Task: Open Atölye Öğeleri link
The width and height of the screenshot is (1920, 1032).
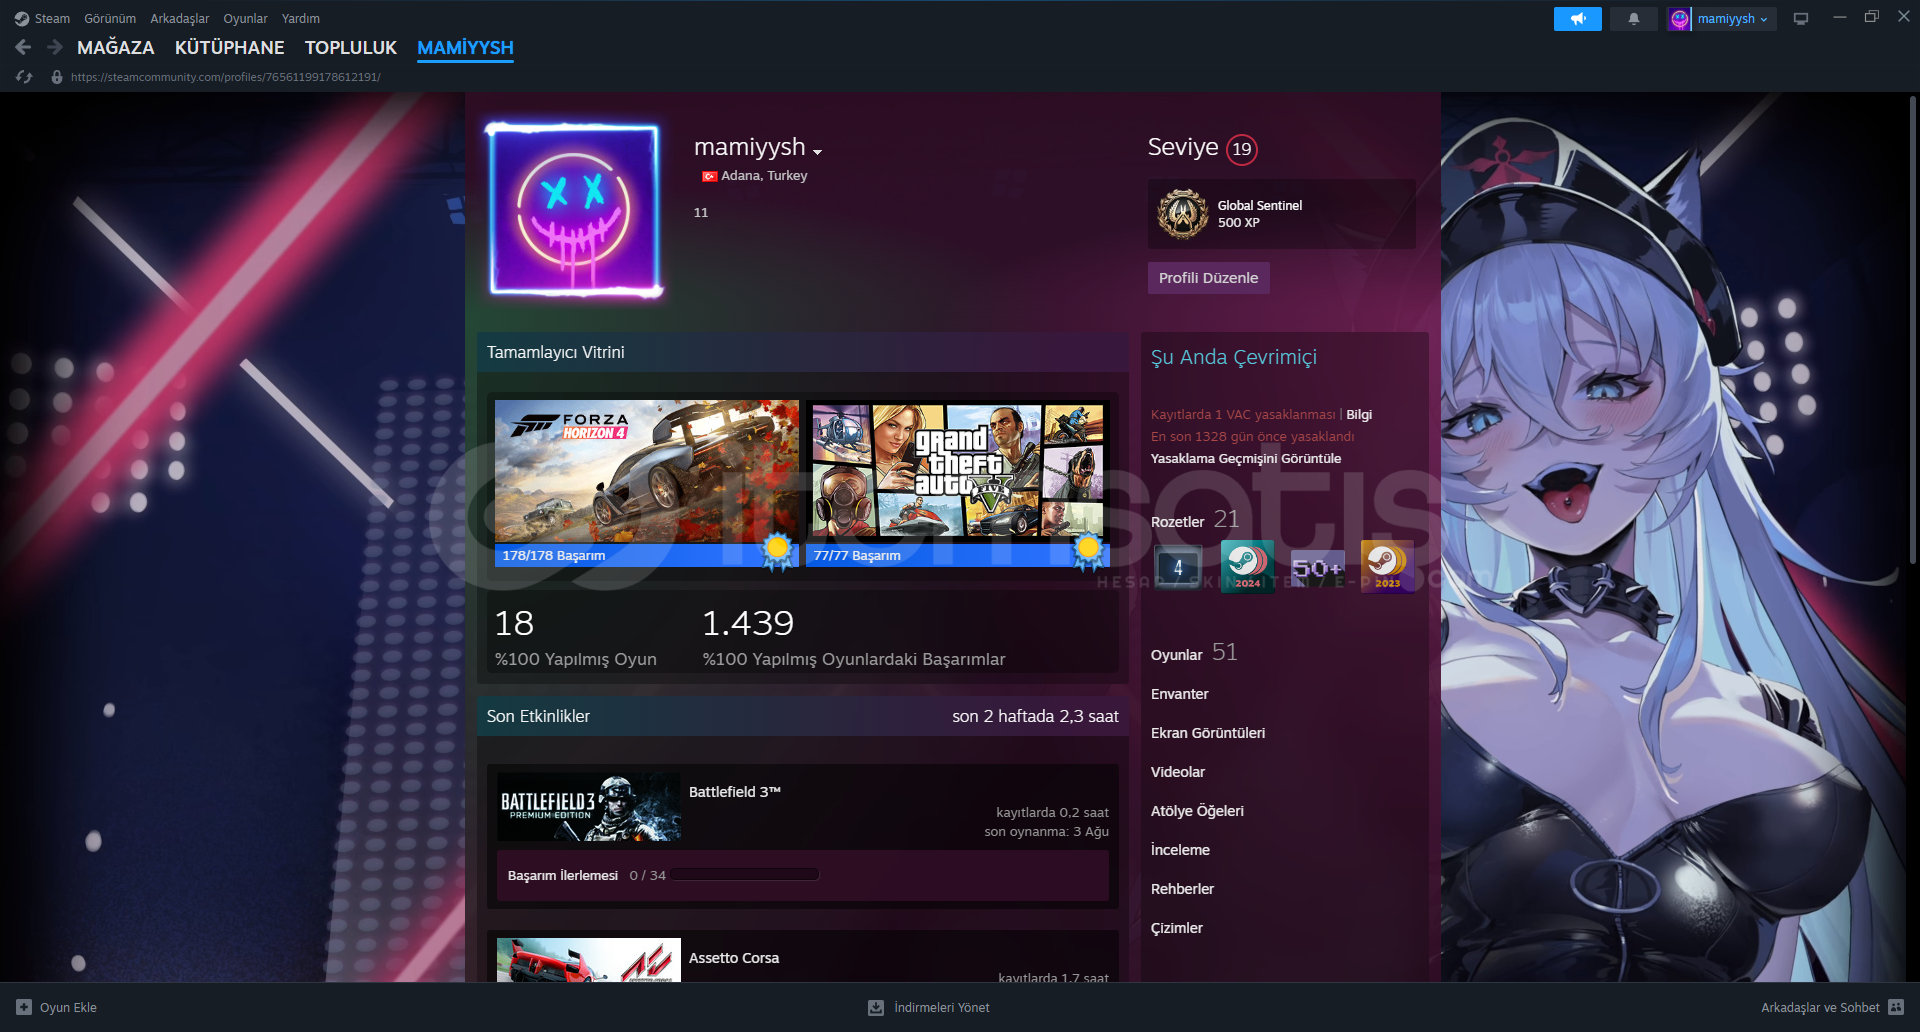Action: 1197,811
